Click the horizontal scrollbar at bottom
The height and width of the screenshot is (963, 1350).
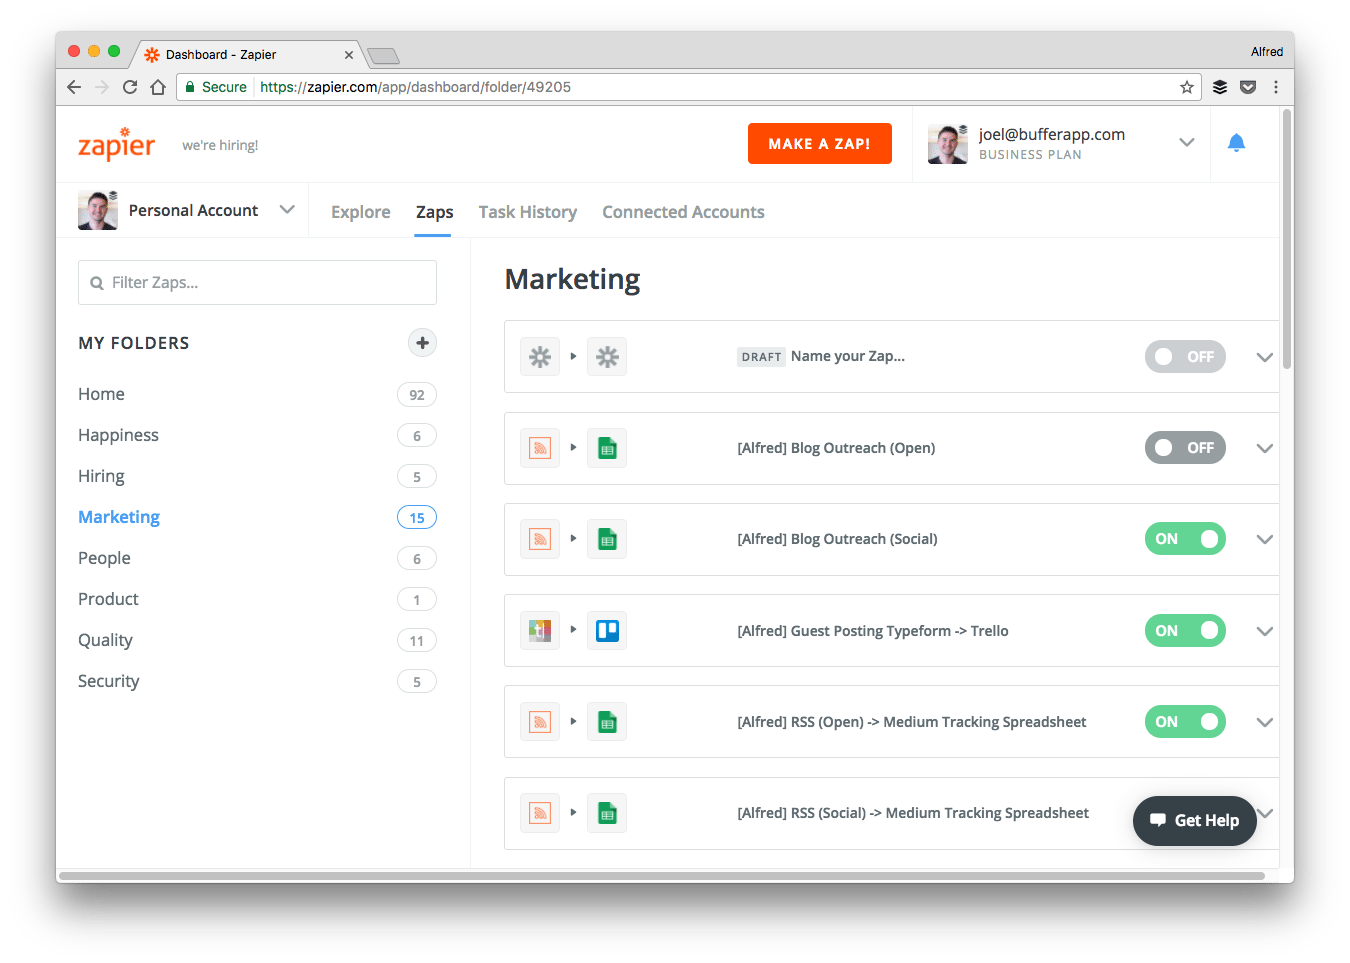click(663, 876)
